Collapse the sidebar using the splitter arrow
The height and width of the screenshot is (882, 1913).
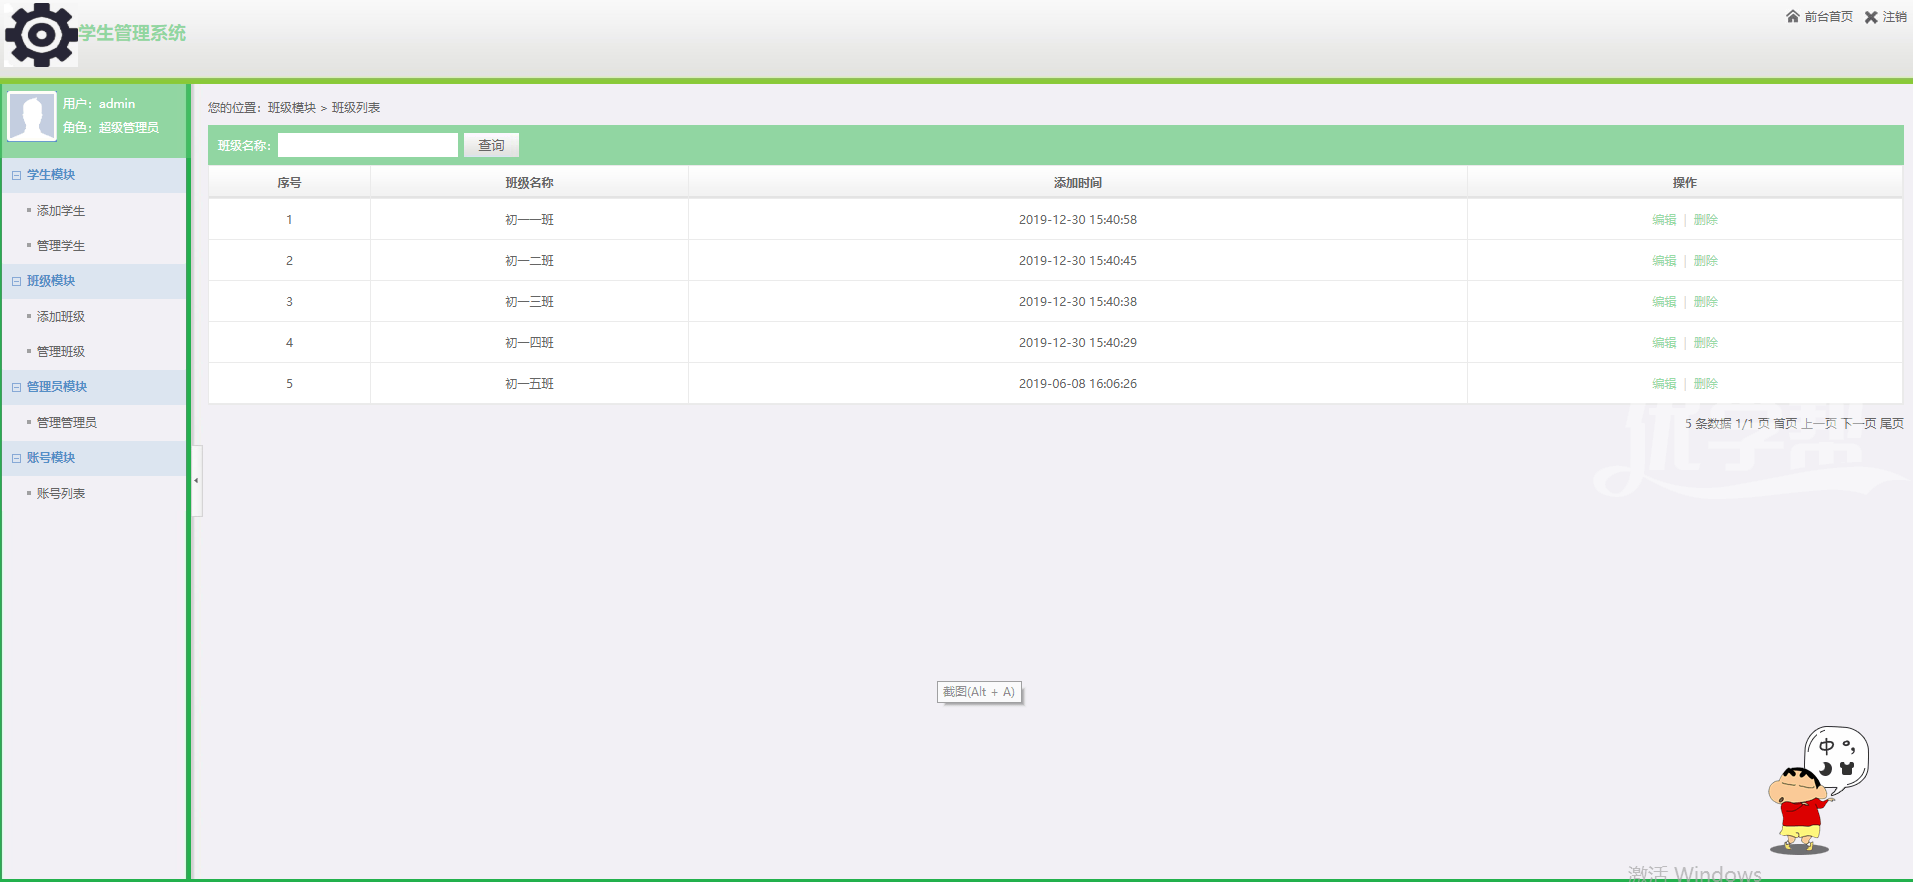tap(196, 481)
